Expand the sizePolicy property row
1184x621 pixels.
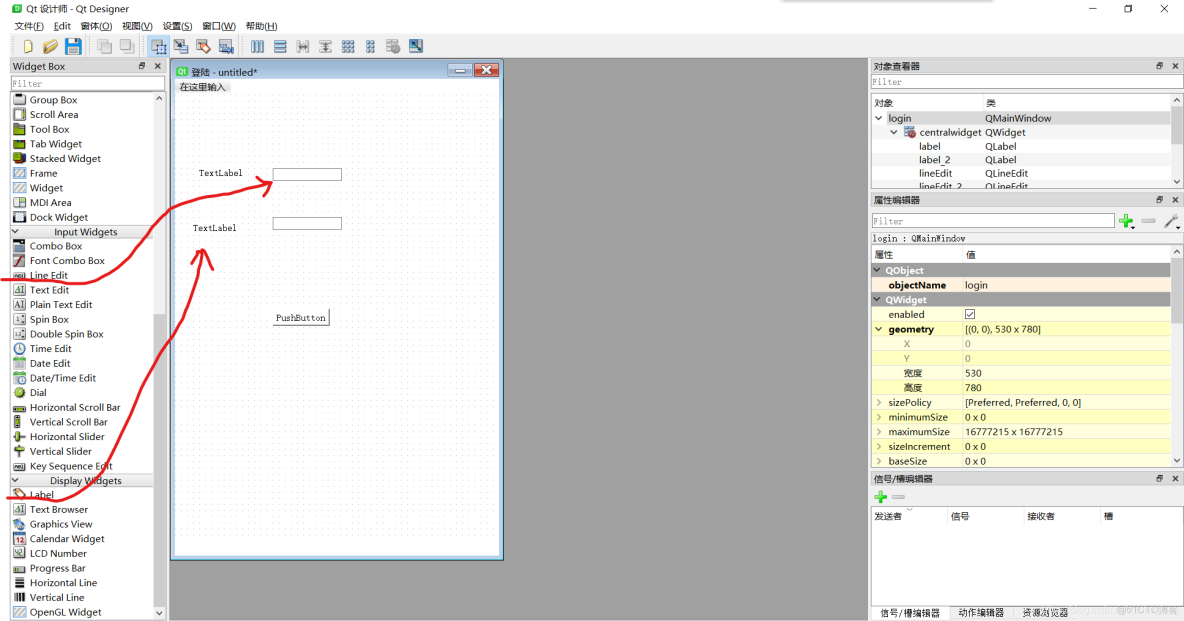click(x=877, y=402)
